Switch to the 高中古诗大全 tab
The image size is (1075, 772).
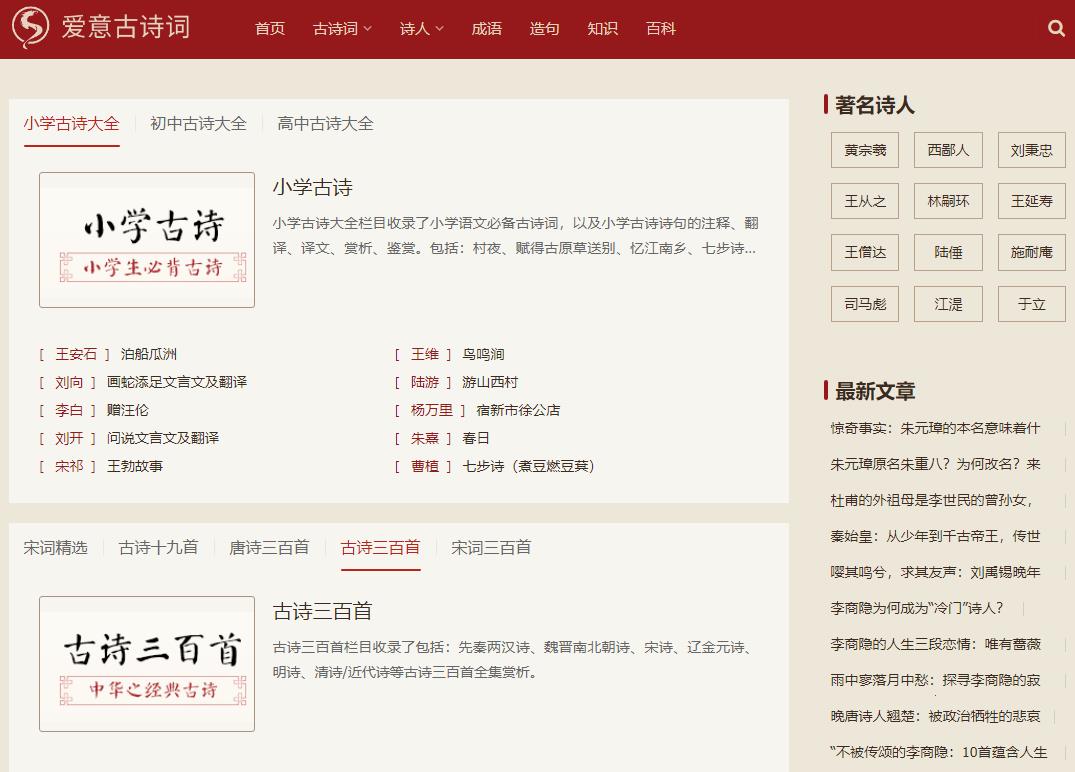tap(323, 123)
